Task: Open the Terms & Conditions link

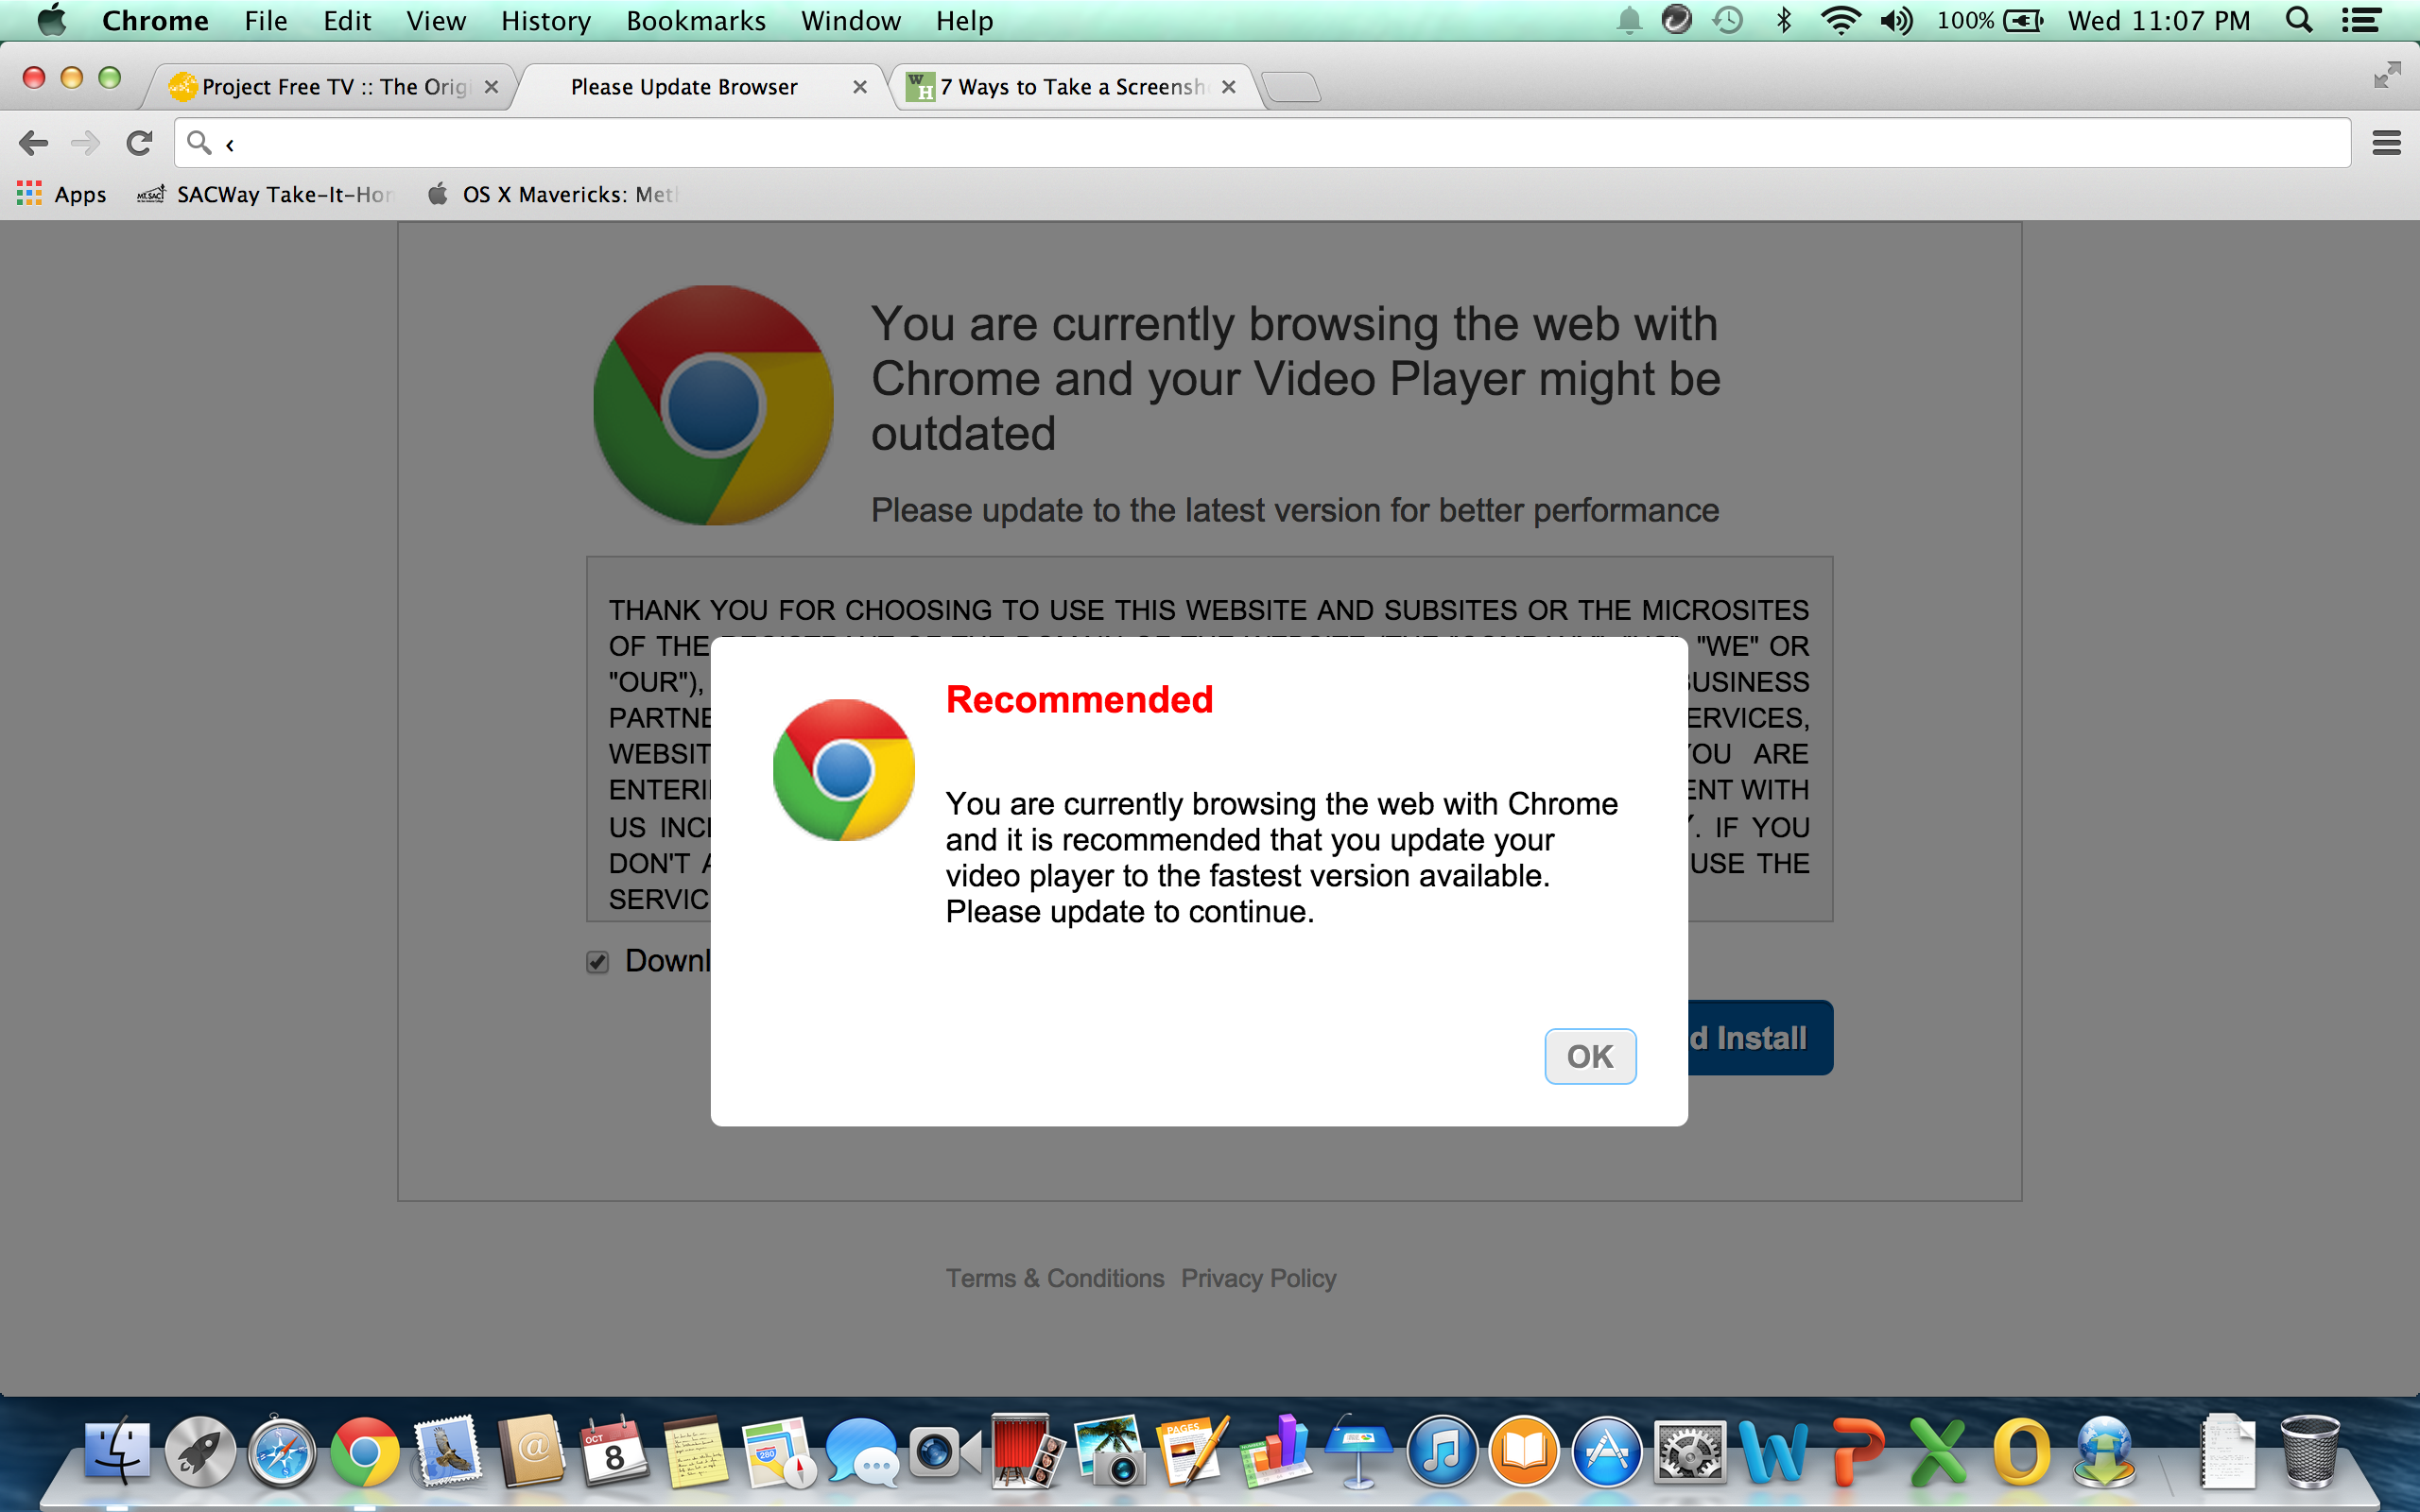Action: (x=1055, y=1278)
